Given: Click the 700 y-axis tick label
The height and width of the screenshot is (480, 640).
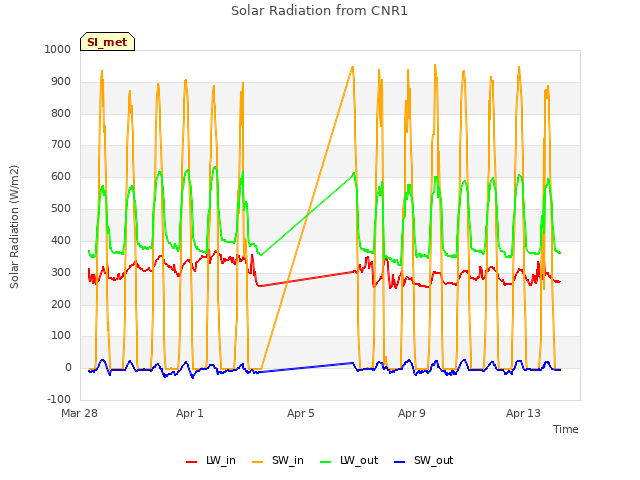Looking at the screenshot, I should tap(61, 144).
